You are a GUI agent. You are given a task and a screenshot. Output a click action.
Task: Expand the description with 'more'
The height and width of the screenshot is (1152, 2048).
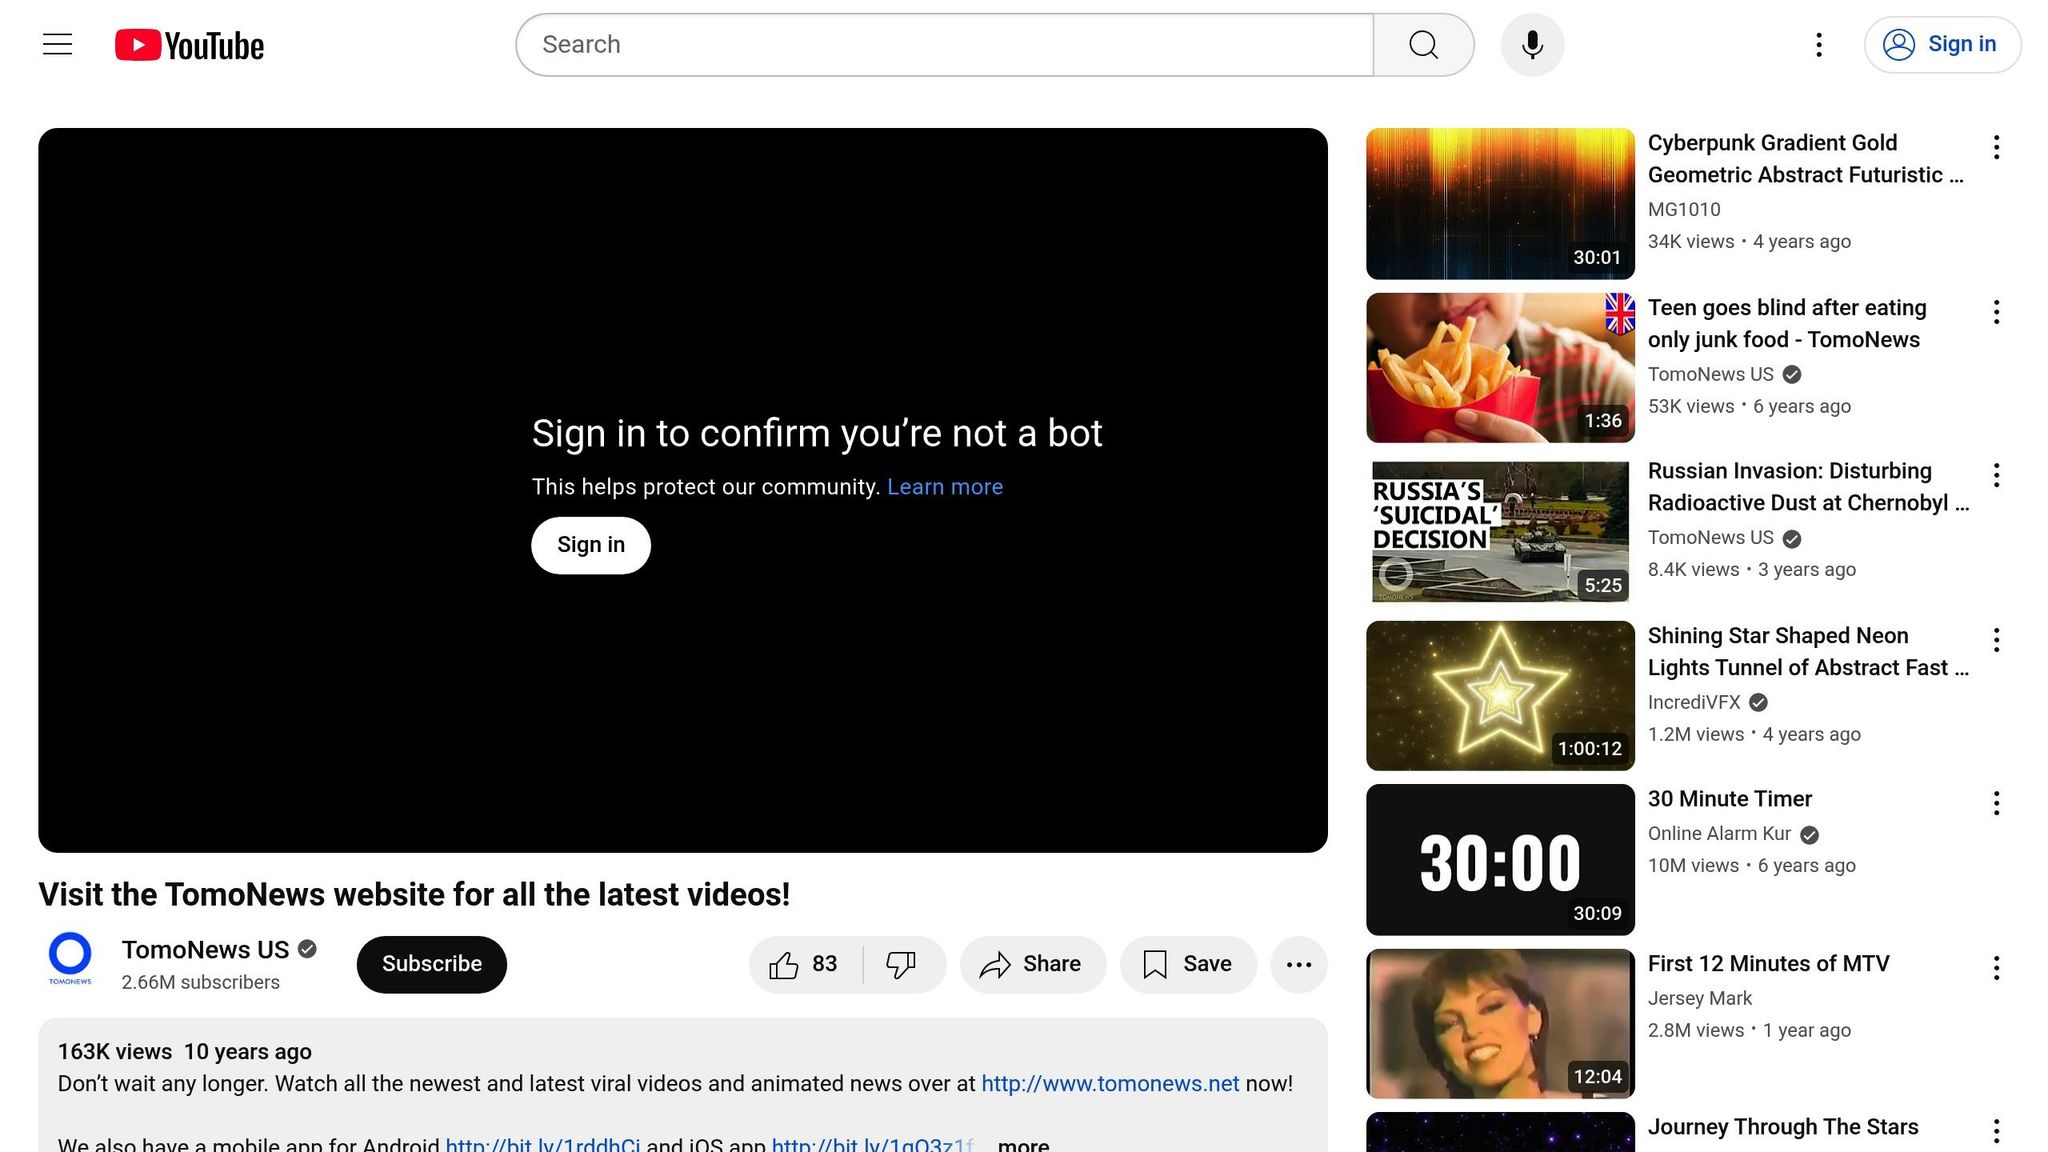pos(1023,1144)
